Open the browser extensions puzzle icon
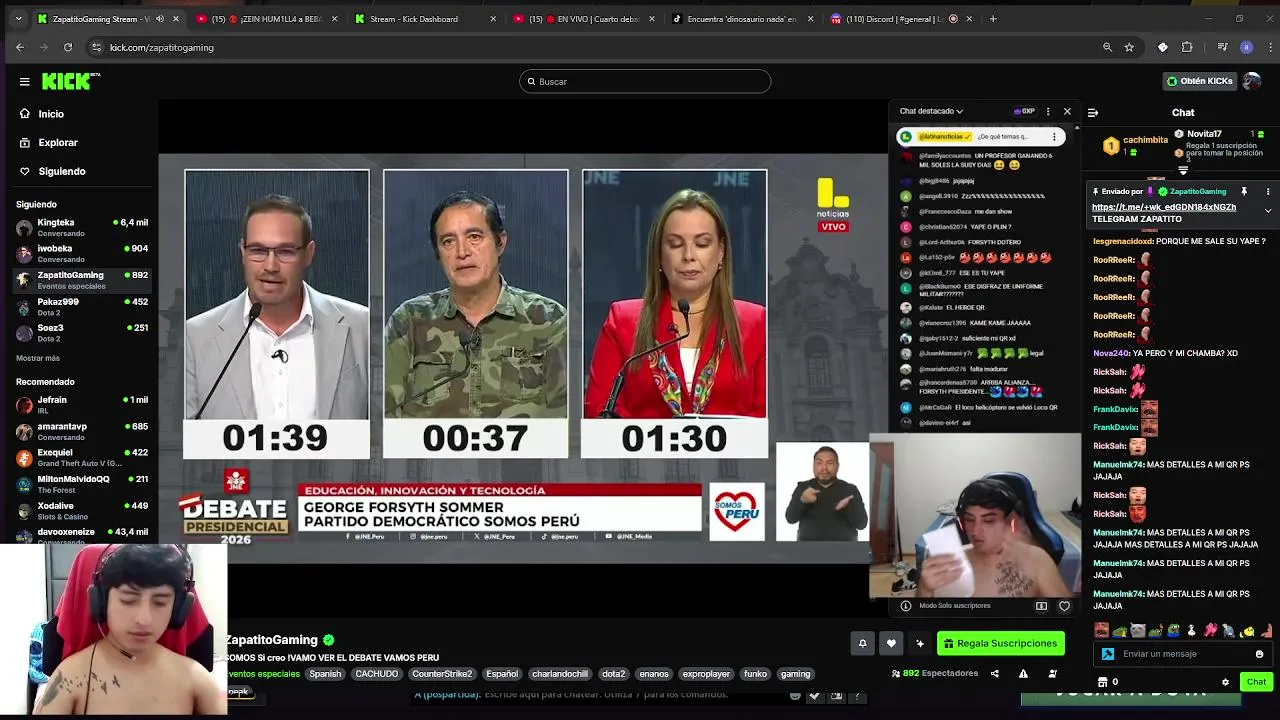The width and height of the screenshot is (1280, 720). click(x=1187, y=47)
